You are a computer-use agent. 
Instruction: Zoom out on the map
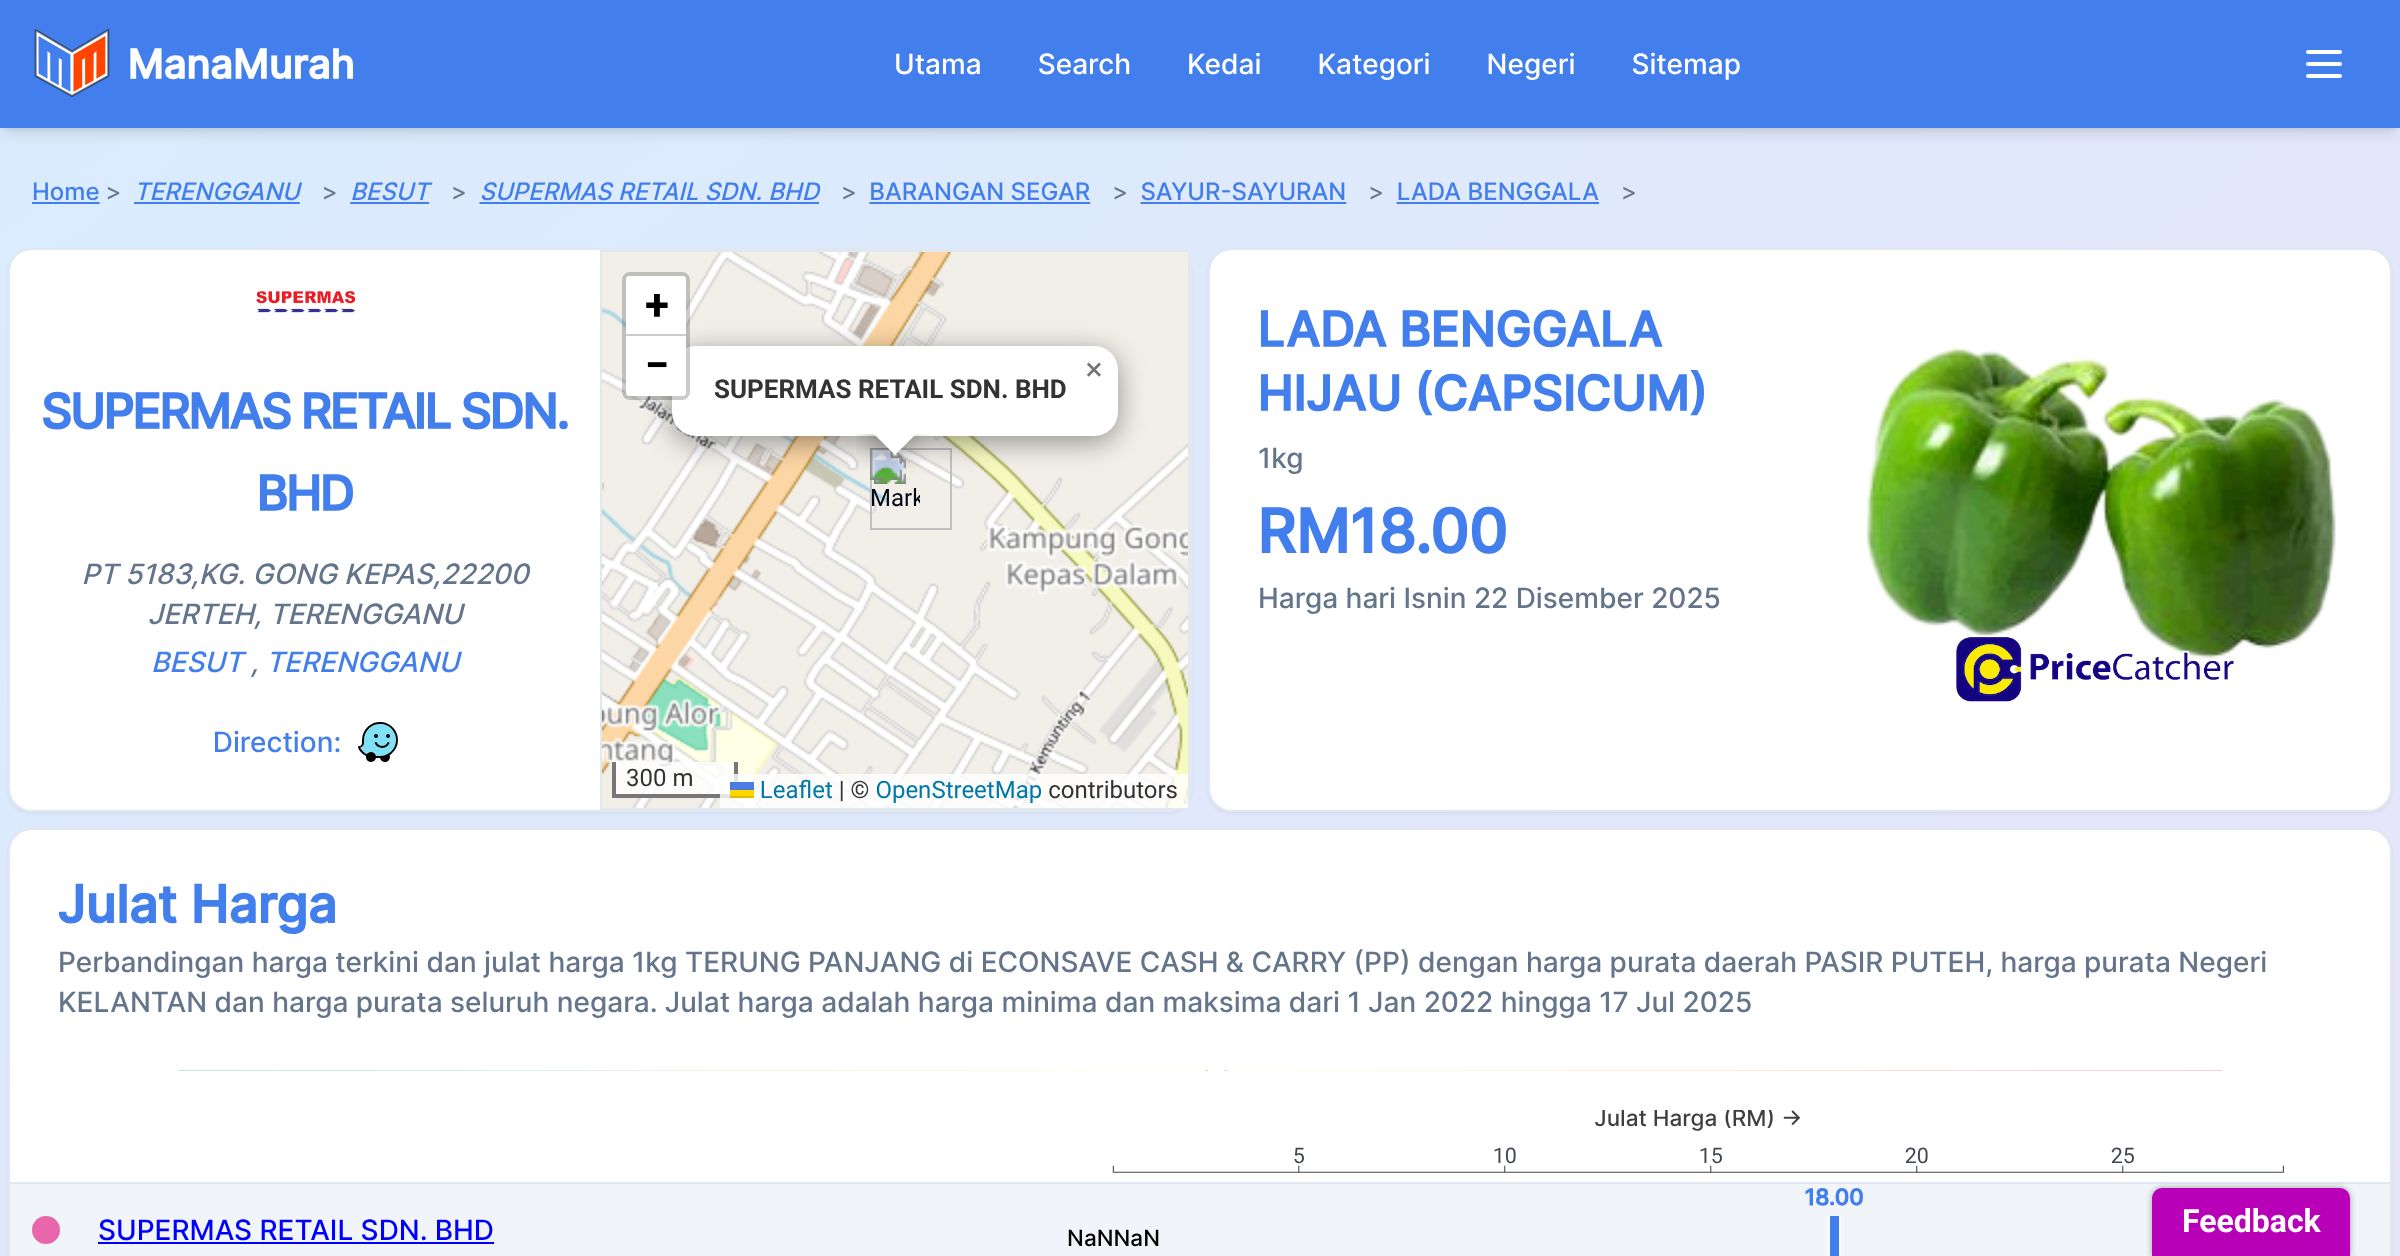(656, 365)
